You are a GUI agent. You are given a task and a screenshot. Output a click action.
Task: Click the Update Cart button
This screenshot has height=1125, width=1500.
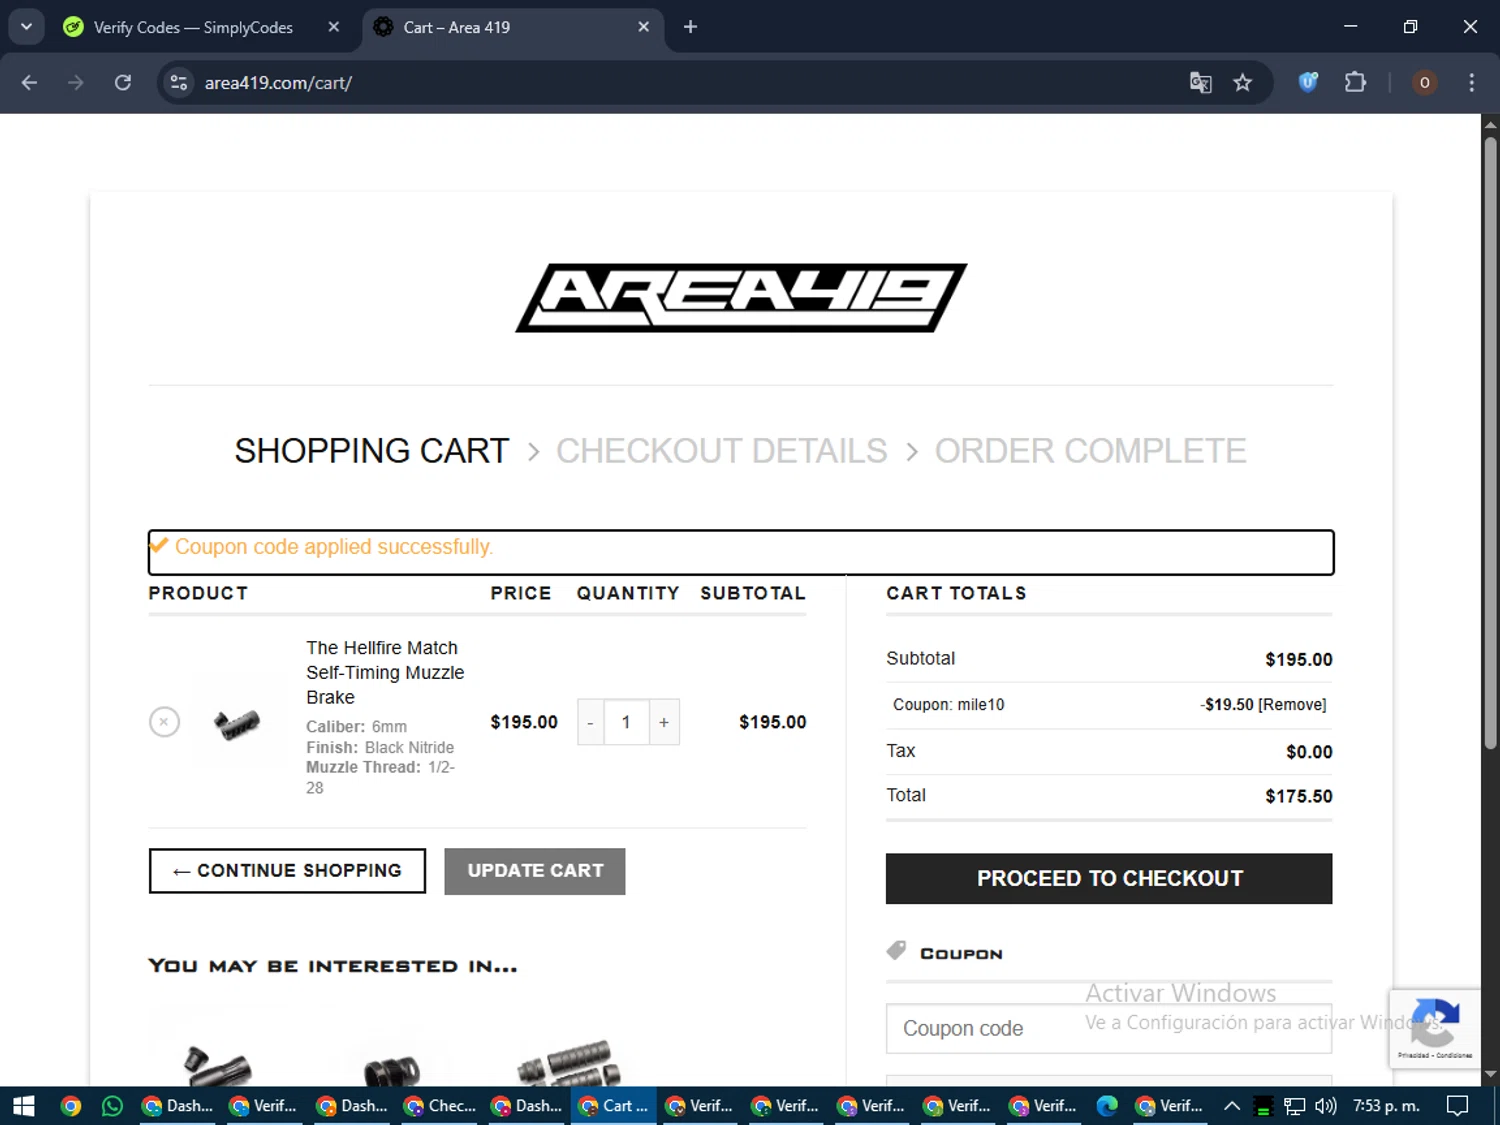coord(535,871)
